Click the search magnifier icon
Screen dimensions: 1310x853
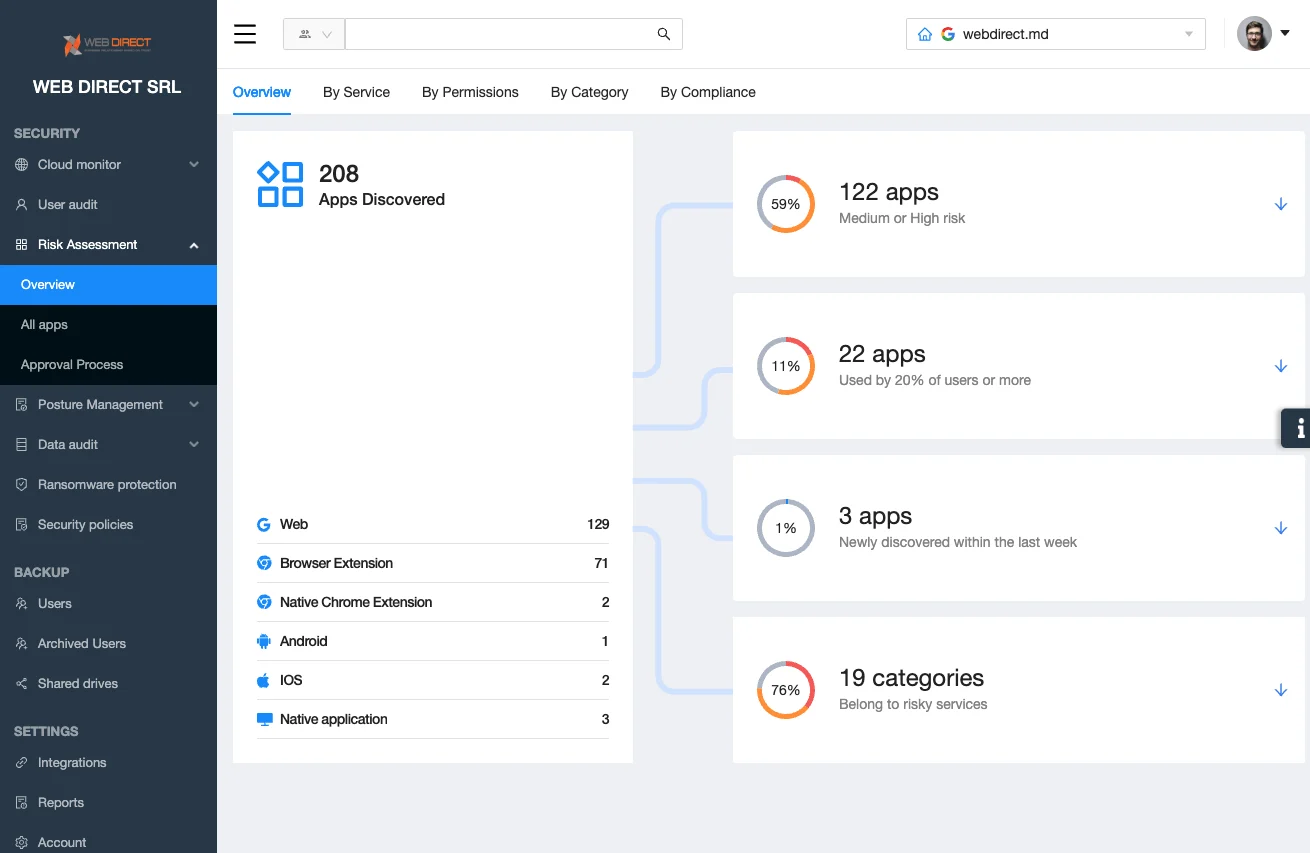pyautogui.click(x=664, y=34)
